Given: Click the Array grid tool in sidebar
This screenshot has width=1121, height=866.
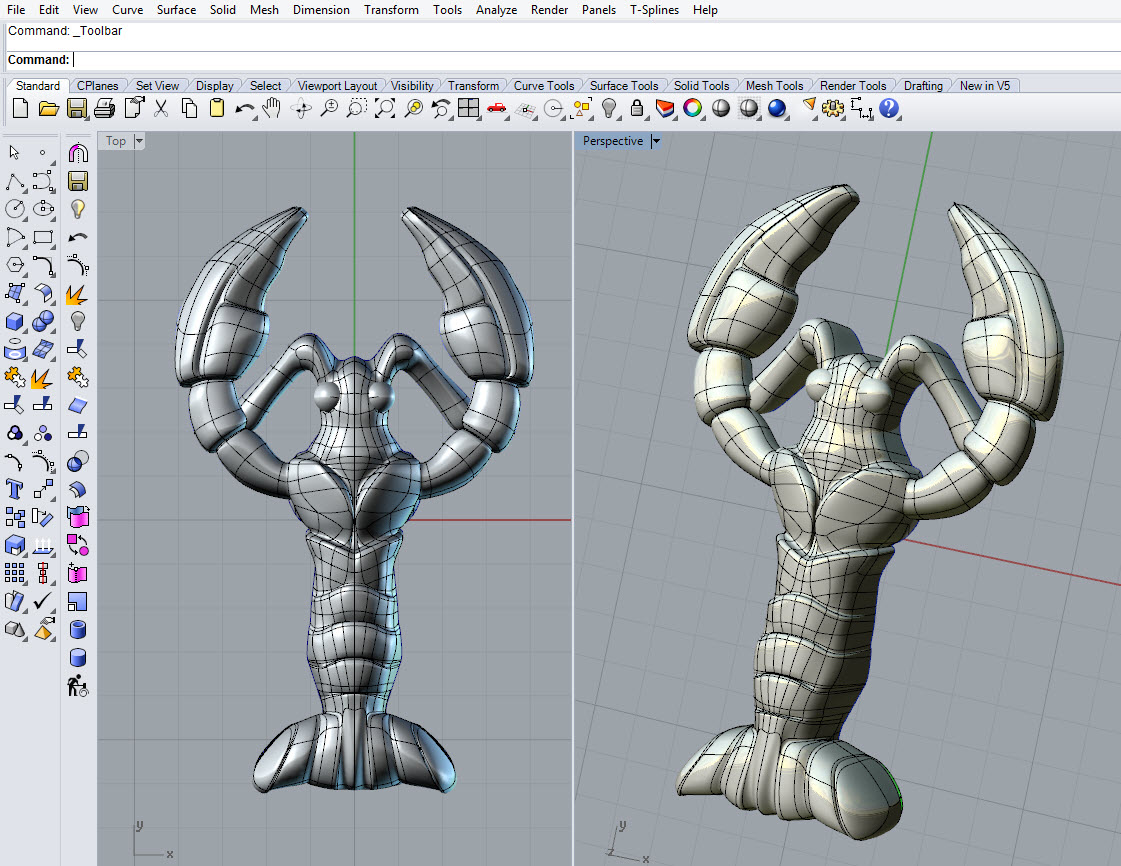Looking at the screenshot, I should pos(14,573).
